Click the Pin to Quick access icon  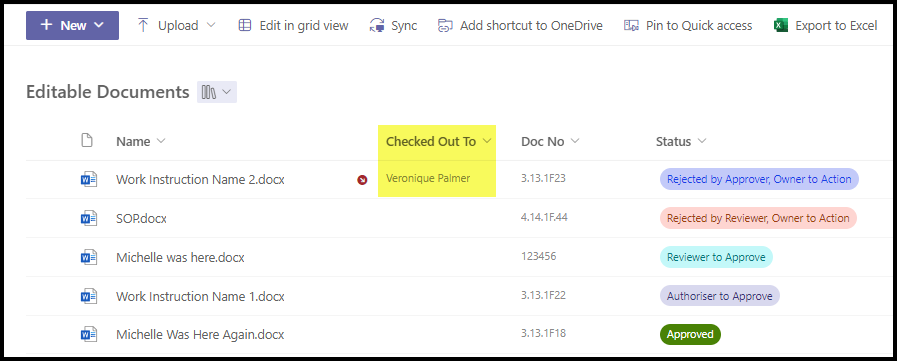(x=632, y=25)
